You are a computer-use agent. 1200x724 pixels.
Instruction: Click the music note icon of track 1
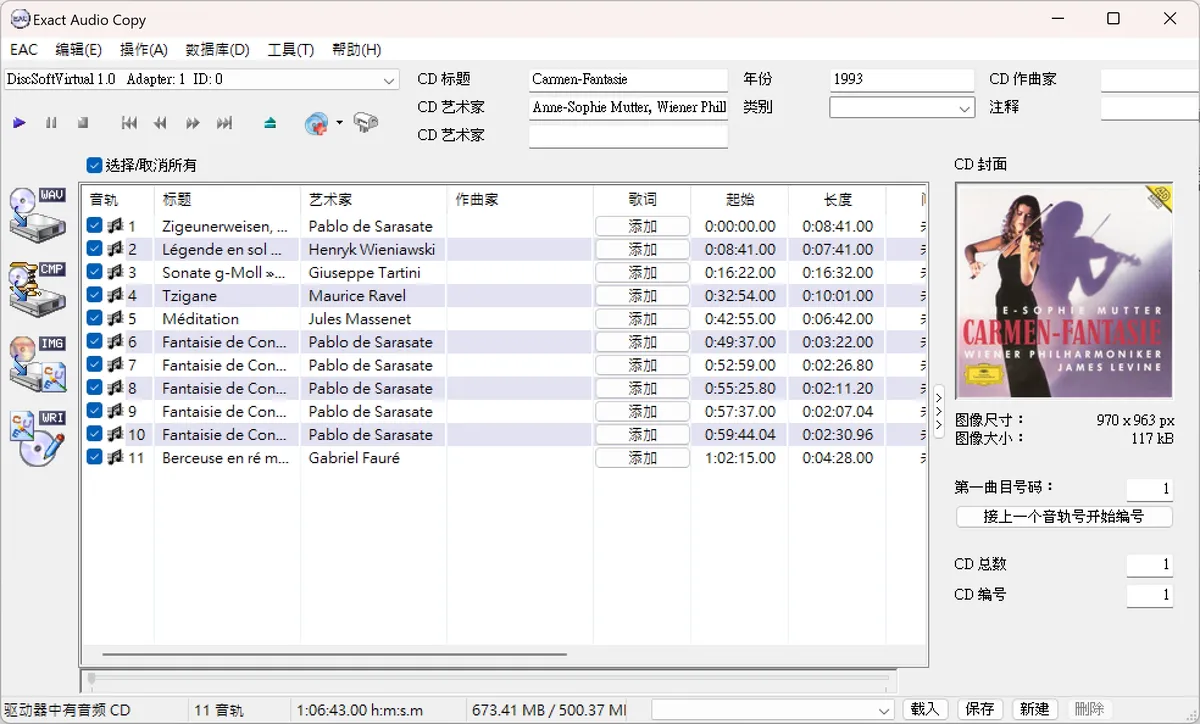[x=115, y=226]
